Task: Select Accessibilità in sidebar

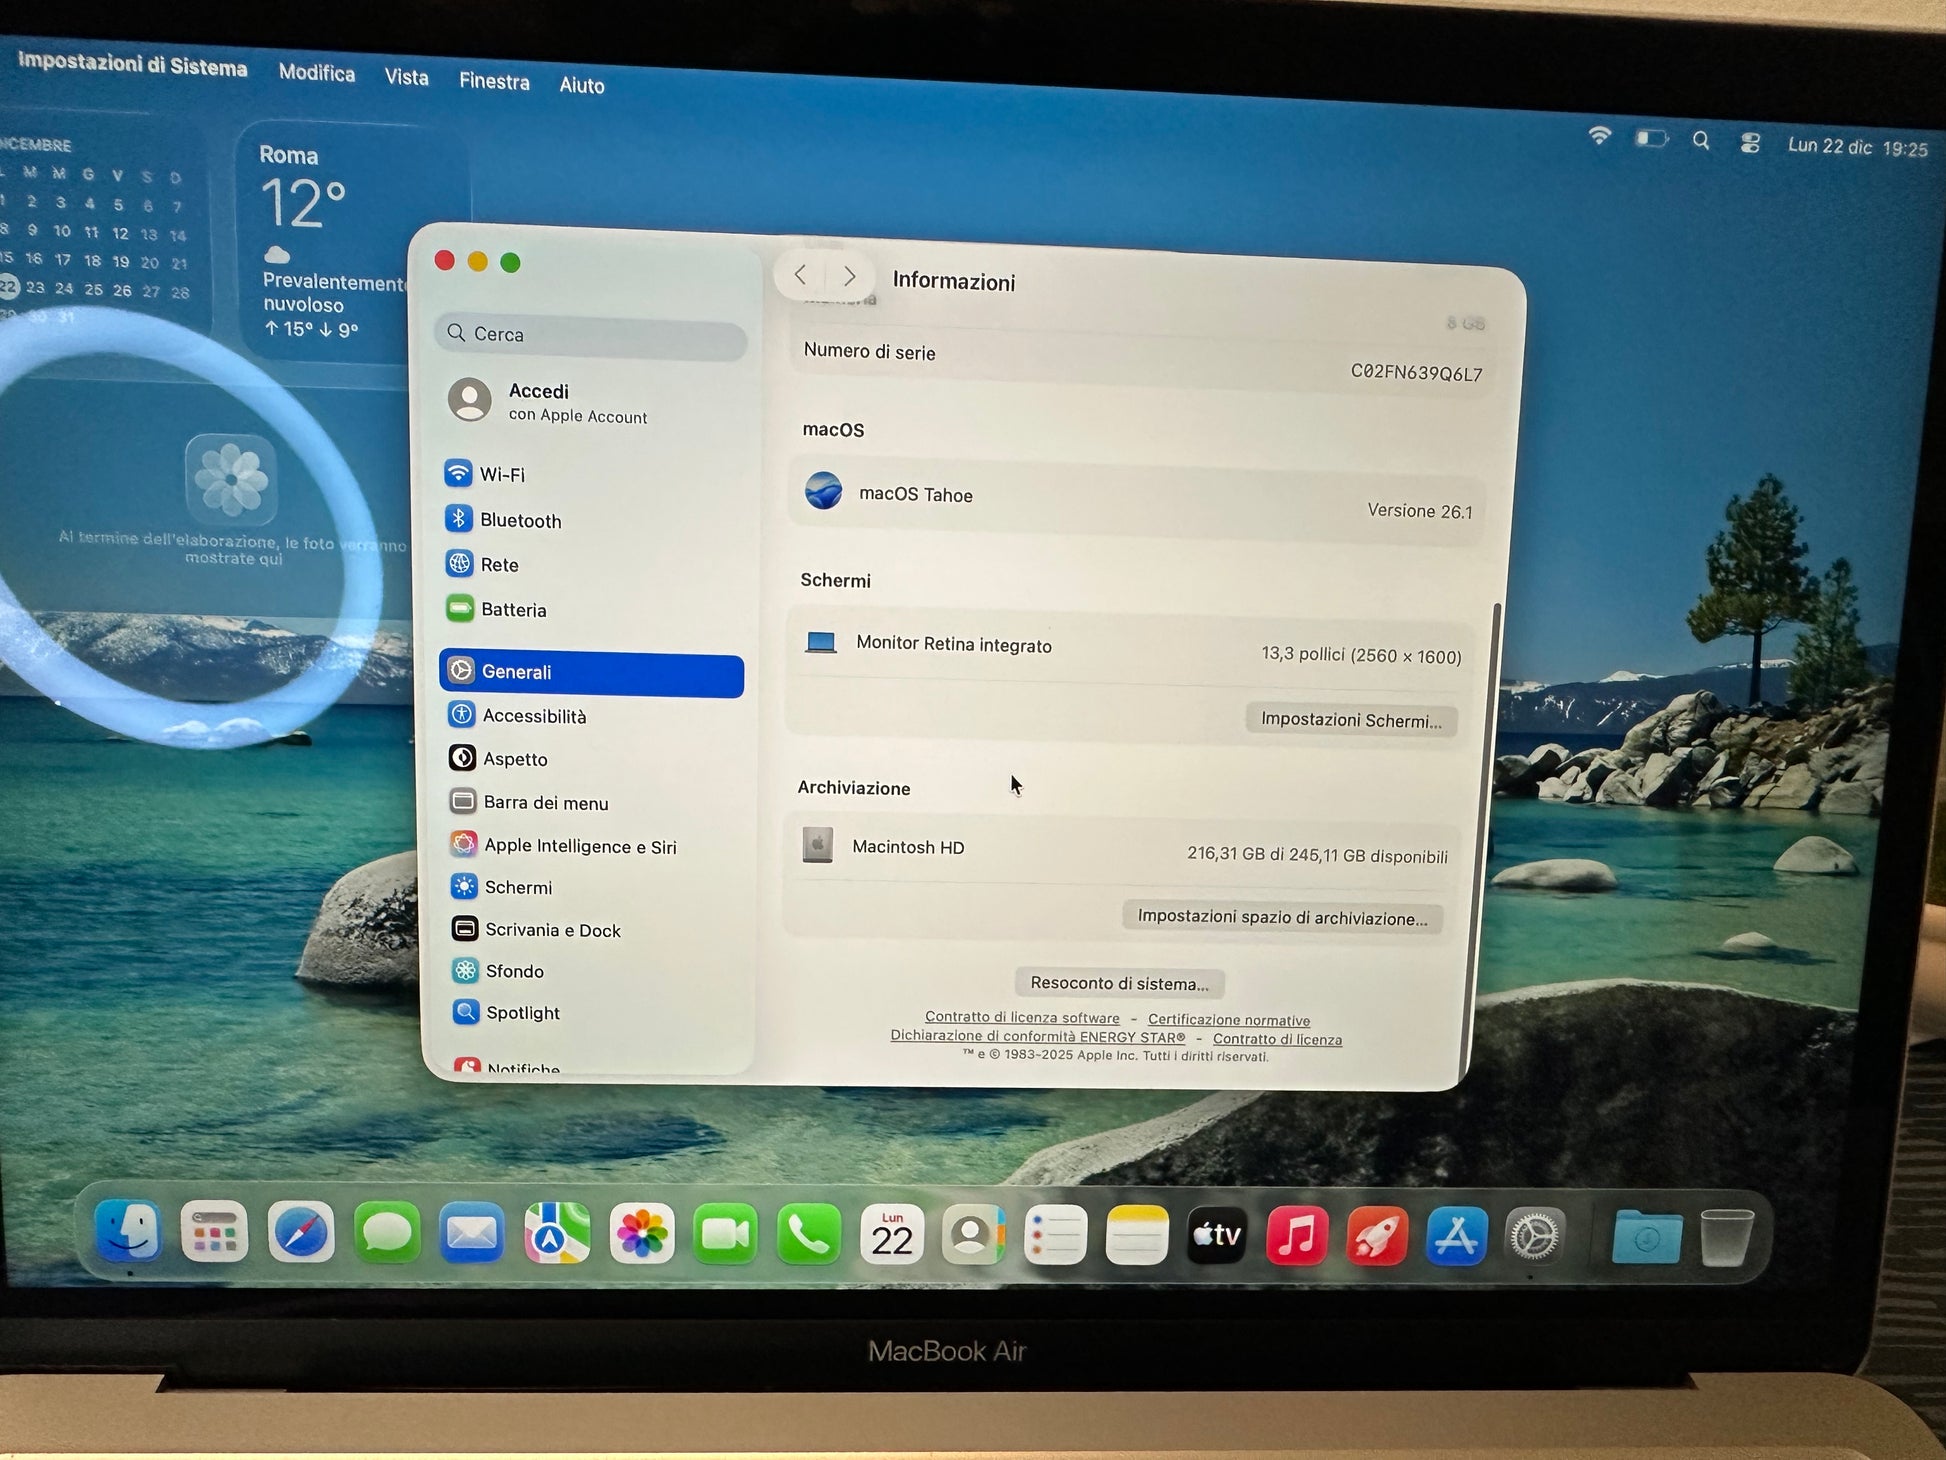Action: point(533,716)
